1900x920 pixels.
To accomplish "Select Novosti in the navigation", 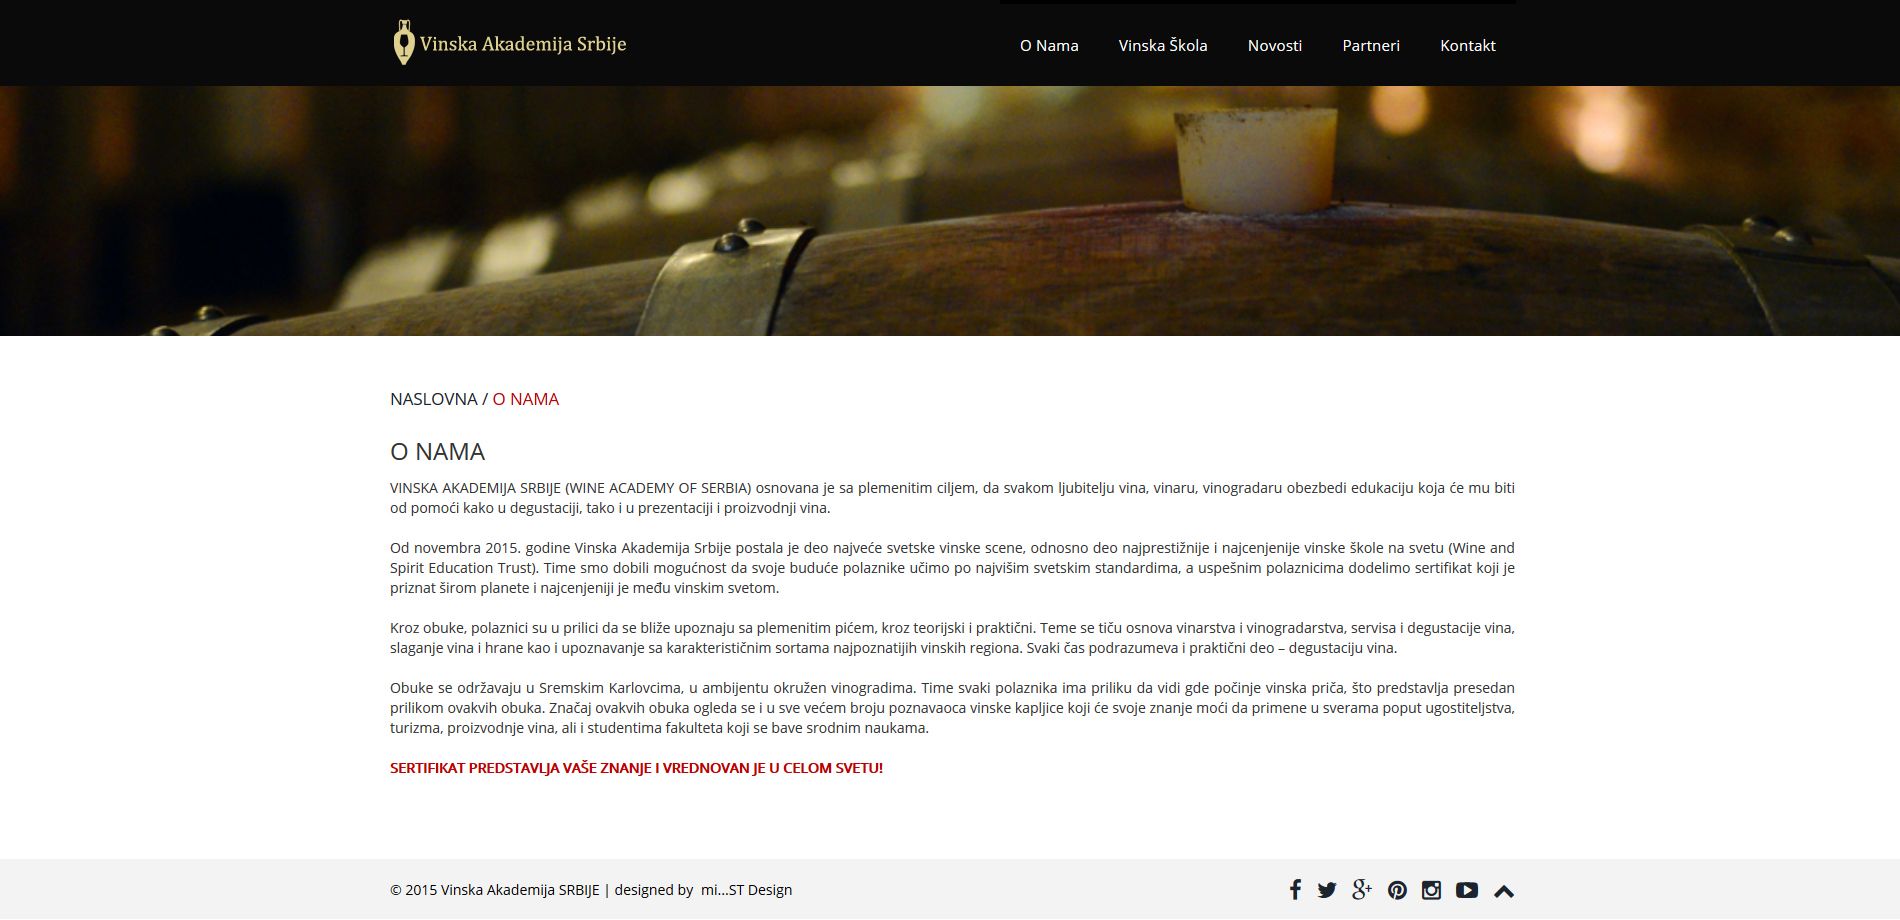I will (1275, 45).
